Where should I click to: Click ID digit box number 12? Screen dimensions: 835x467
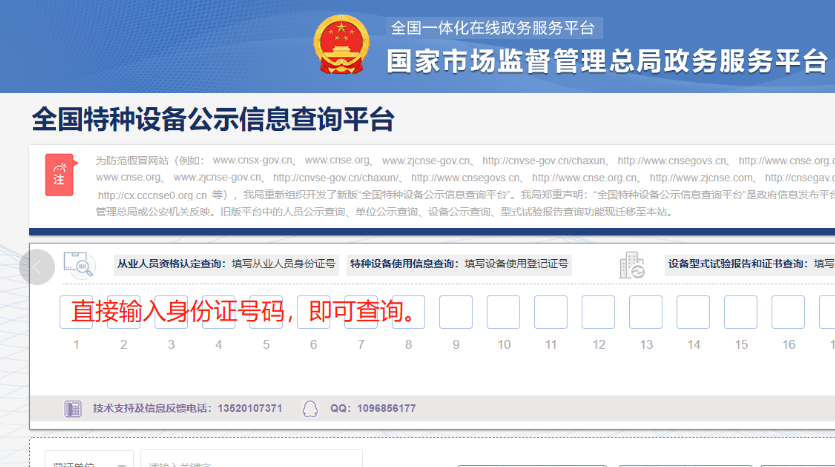point(598,312)
